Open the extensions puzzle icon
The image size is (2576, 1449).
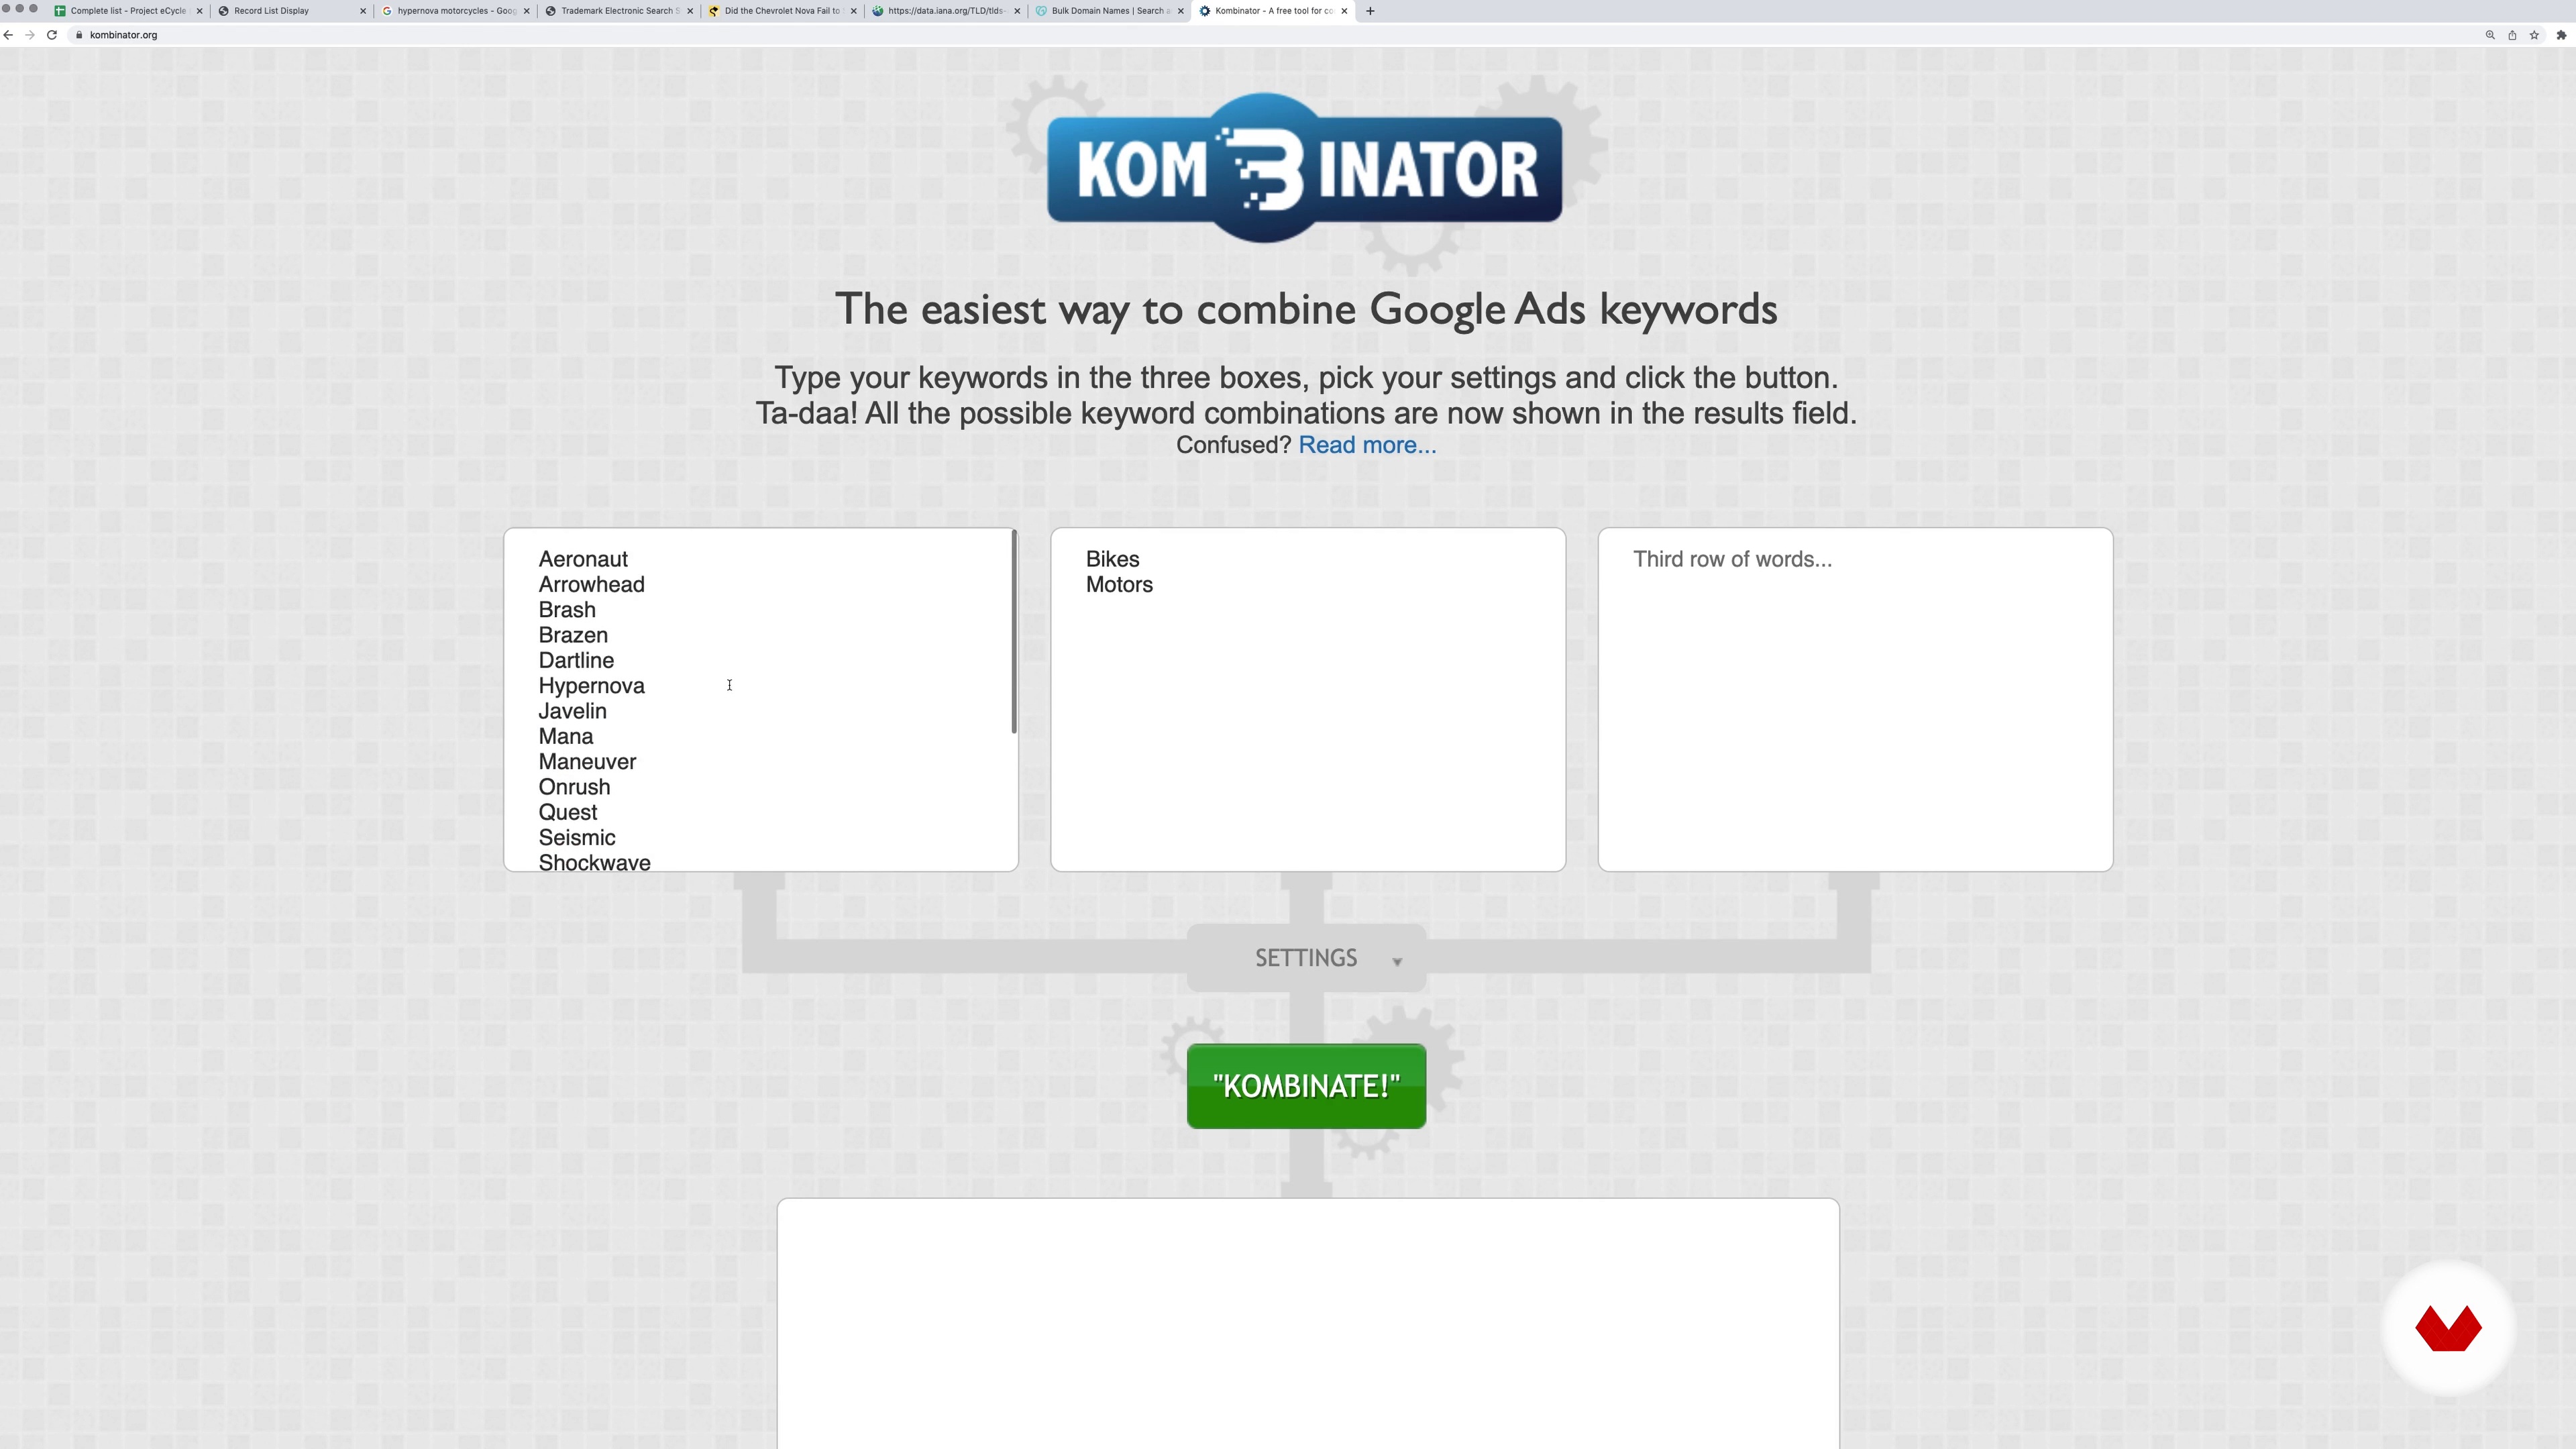(x=2561, y=35)
